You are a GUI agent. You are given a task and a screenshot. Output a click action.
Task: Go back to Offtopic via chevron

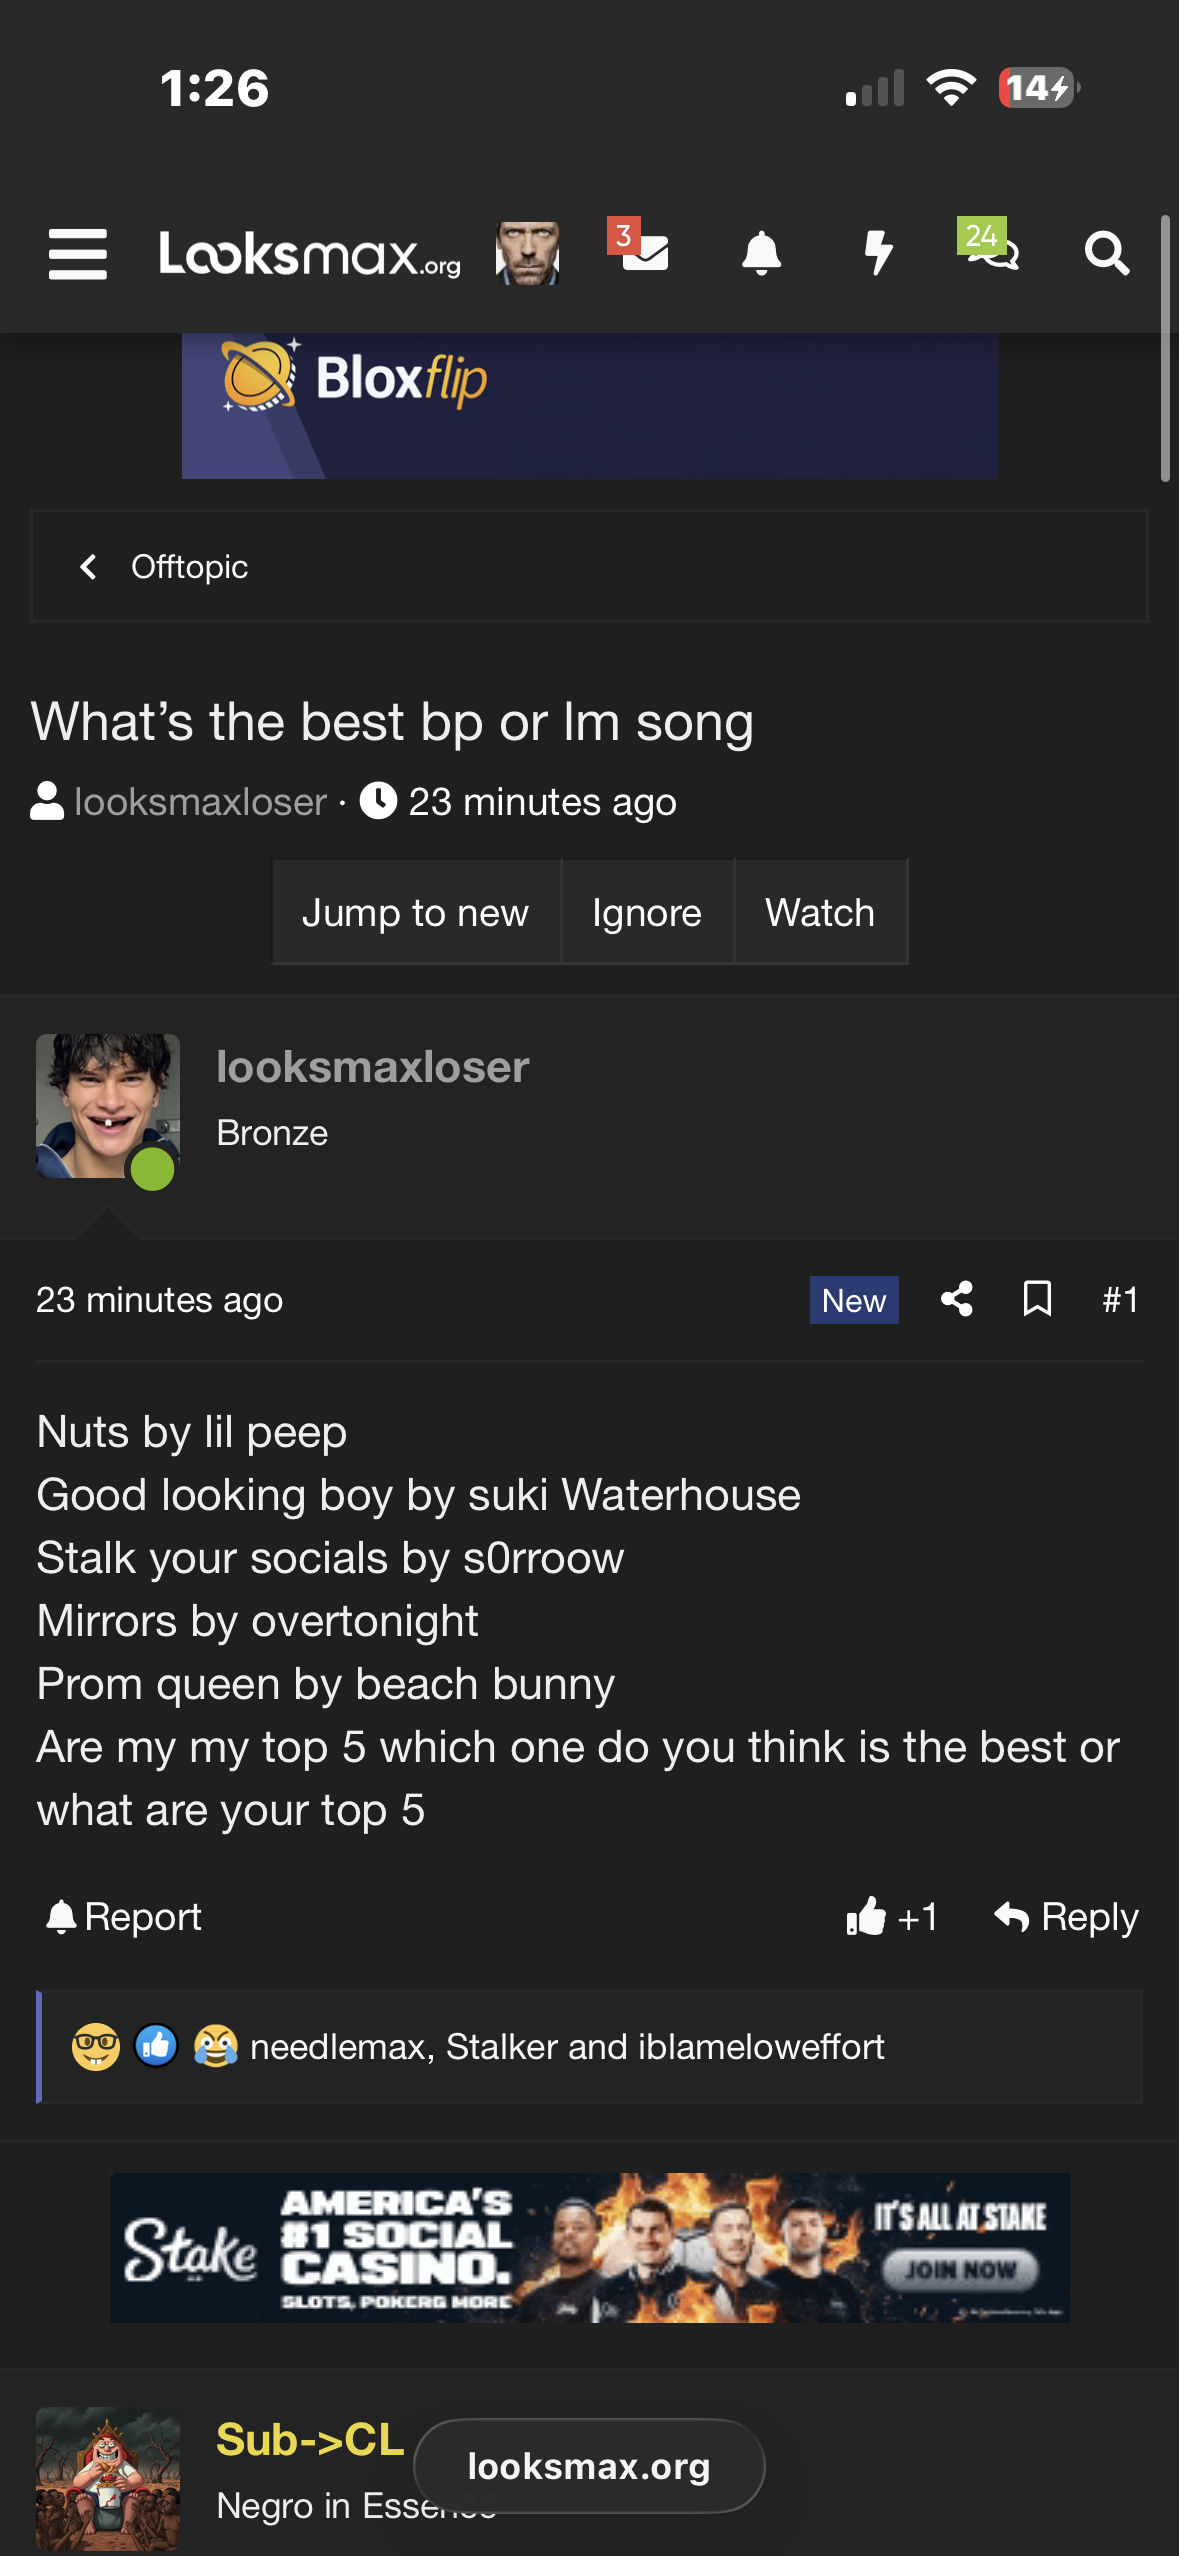click(88, 567)
